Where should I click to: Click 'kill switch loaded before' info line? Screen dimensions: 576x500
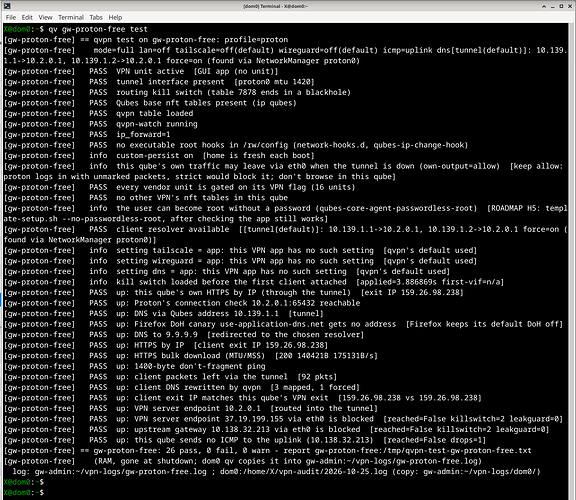click(254, 282)
